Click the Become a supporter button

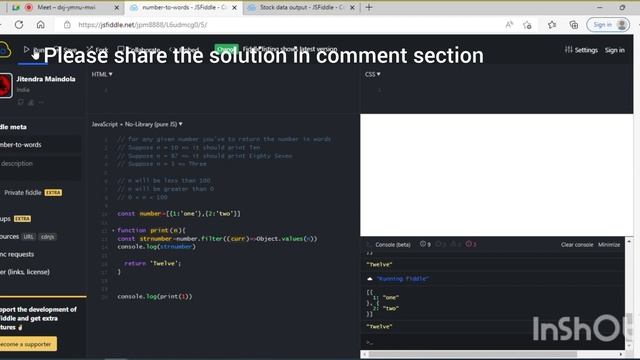[x=28, y=344]
